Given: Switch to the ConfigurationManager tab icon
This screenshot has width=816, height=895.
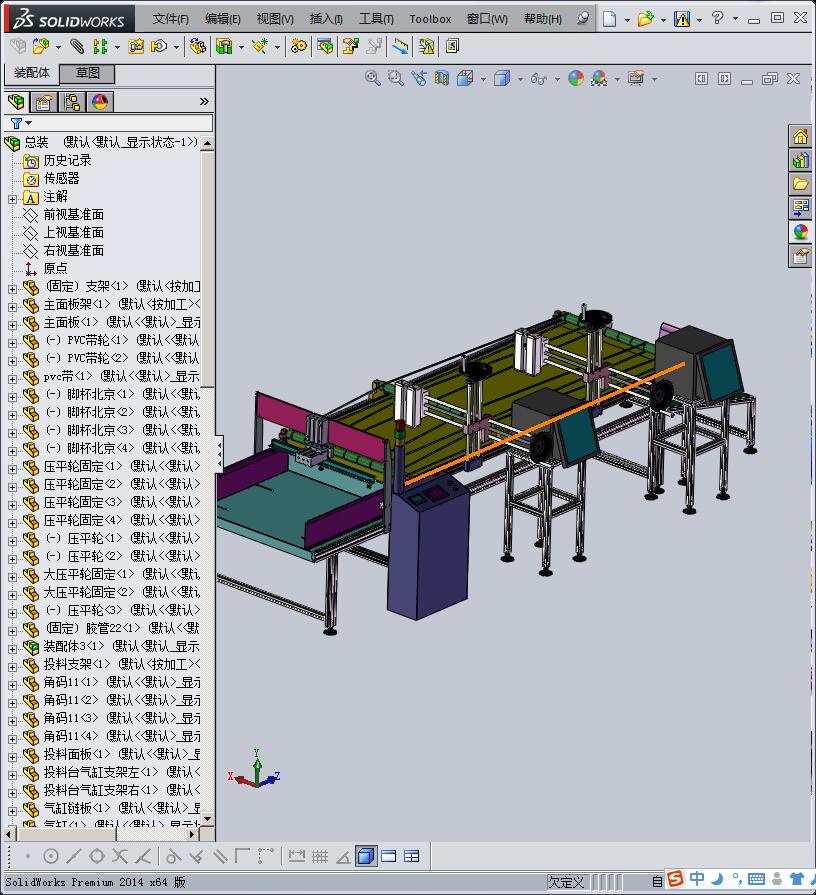Looking at the screenshot, I should (72, 102).
